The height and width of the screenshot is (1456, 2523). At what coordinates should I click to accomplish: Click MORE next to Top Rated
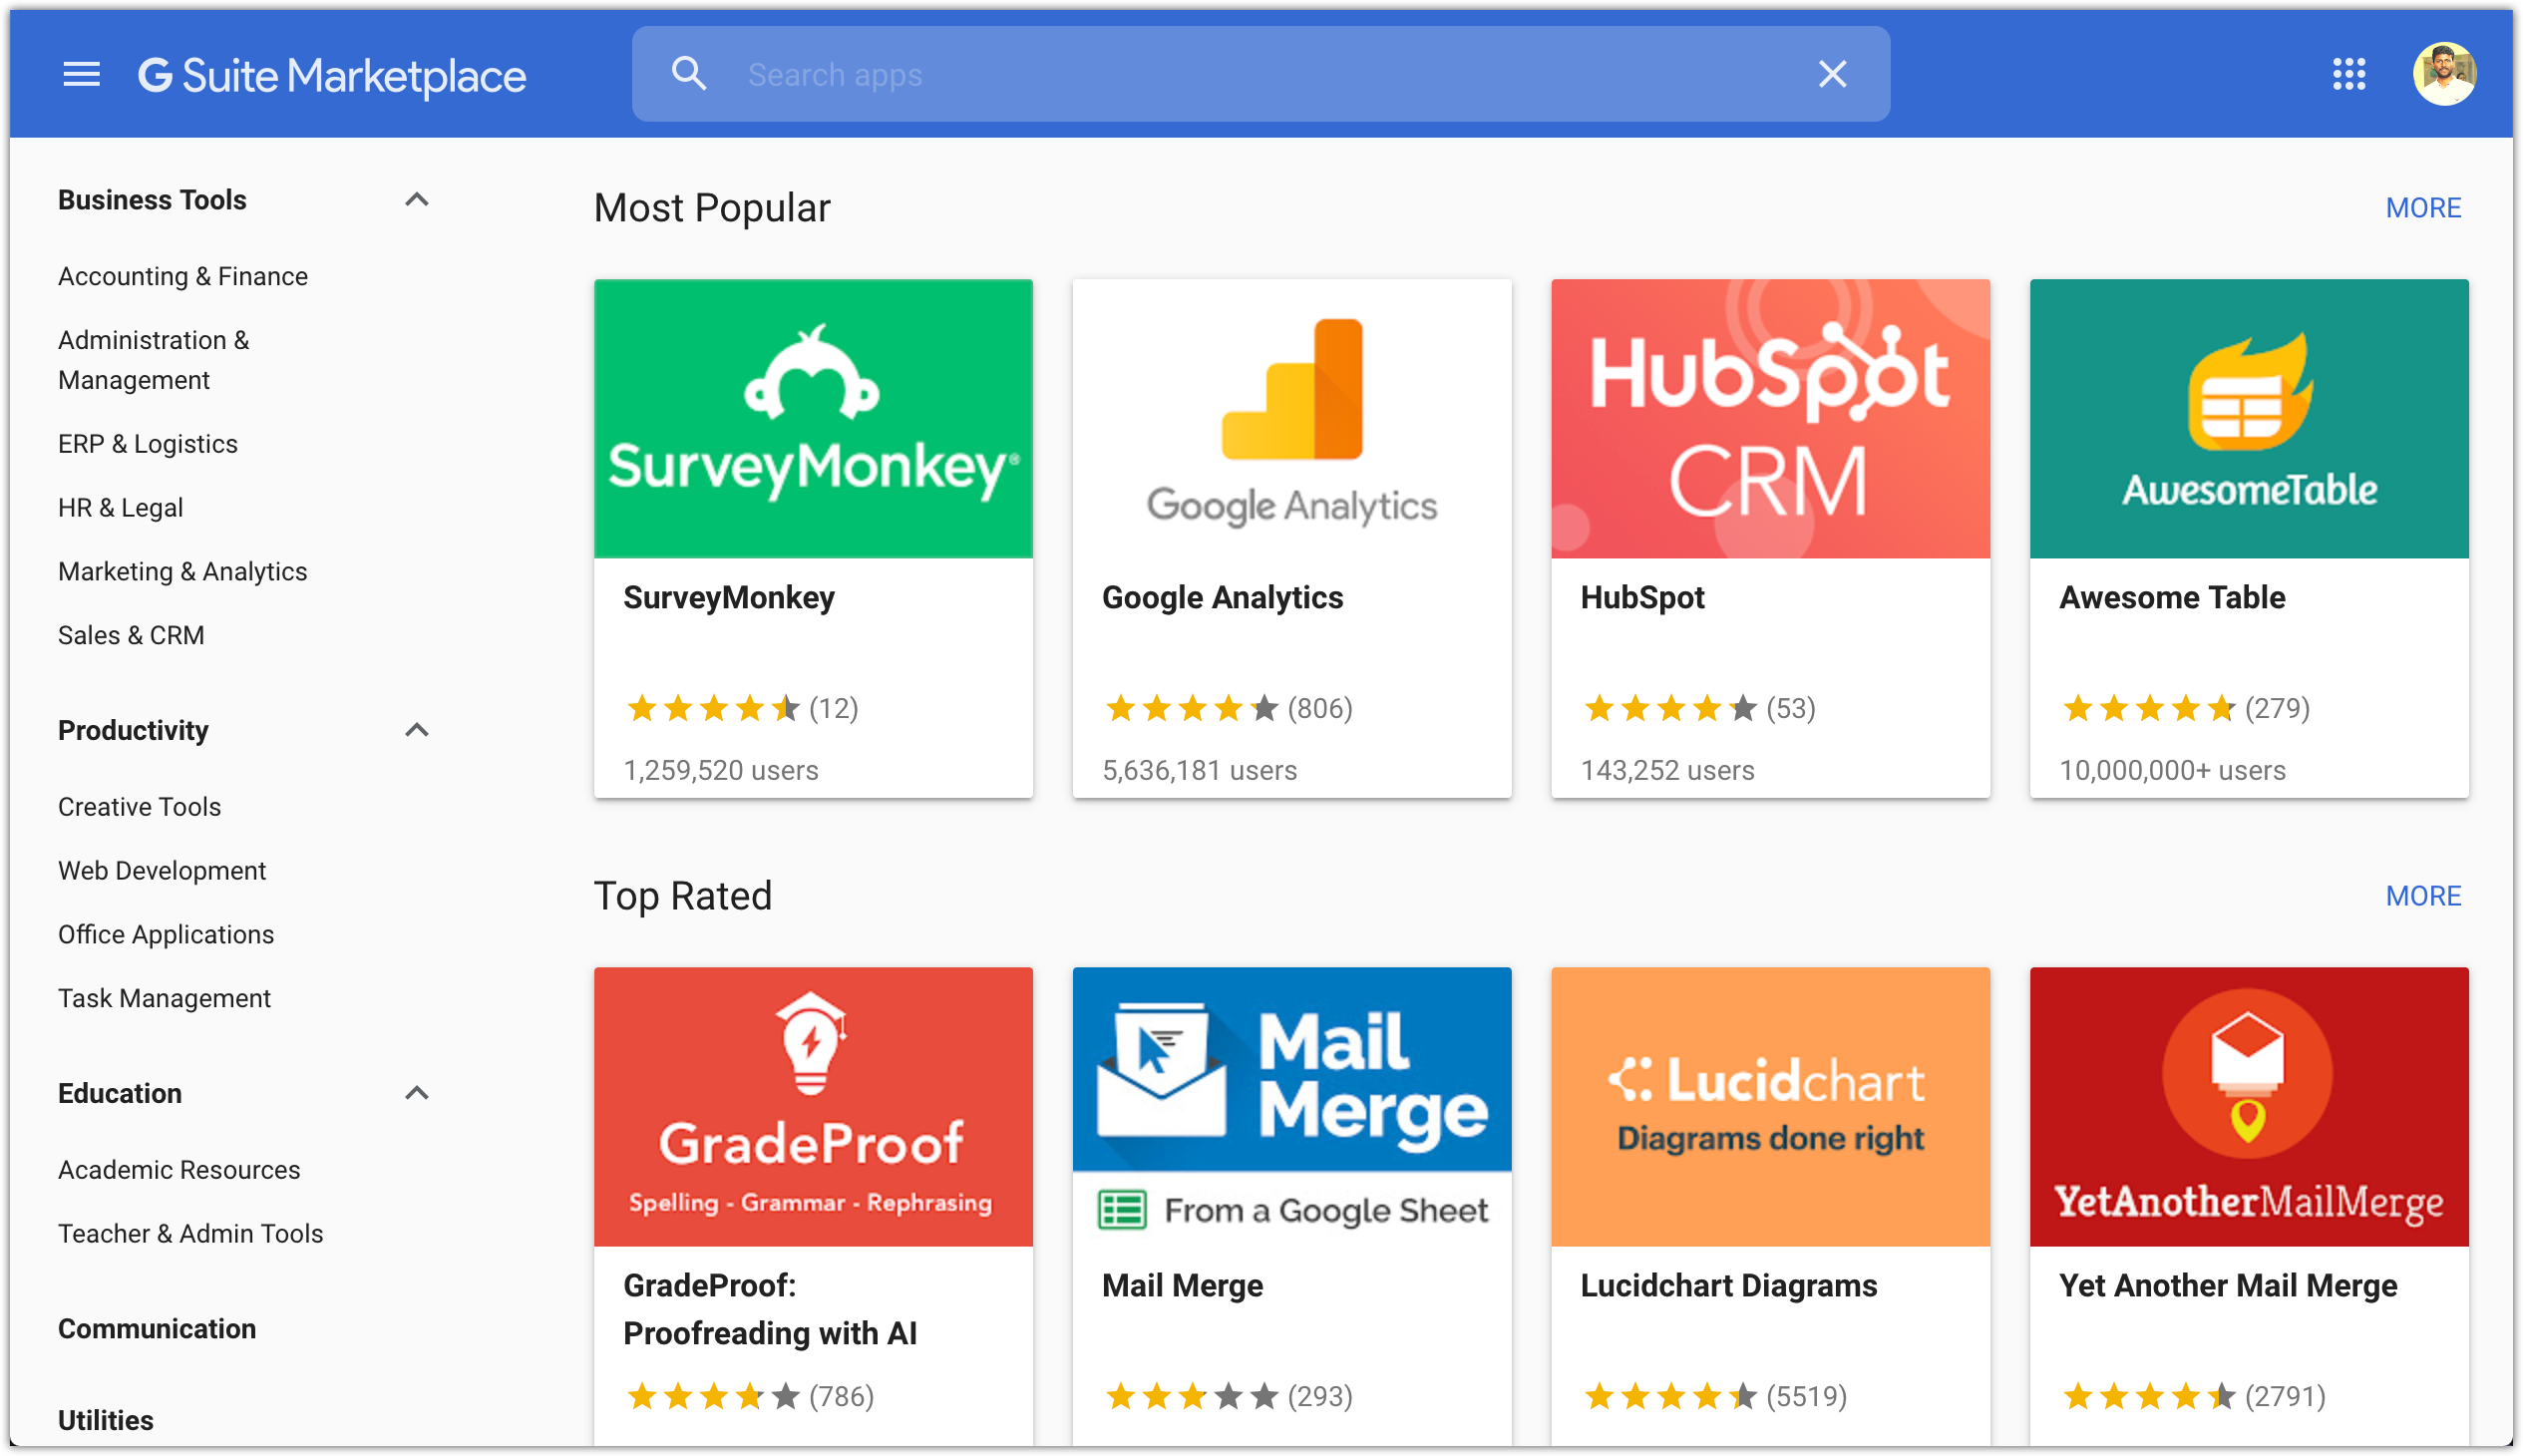click(x=2422, y=896)
